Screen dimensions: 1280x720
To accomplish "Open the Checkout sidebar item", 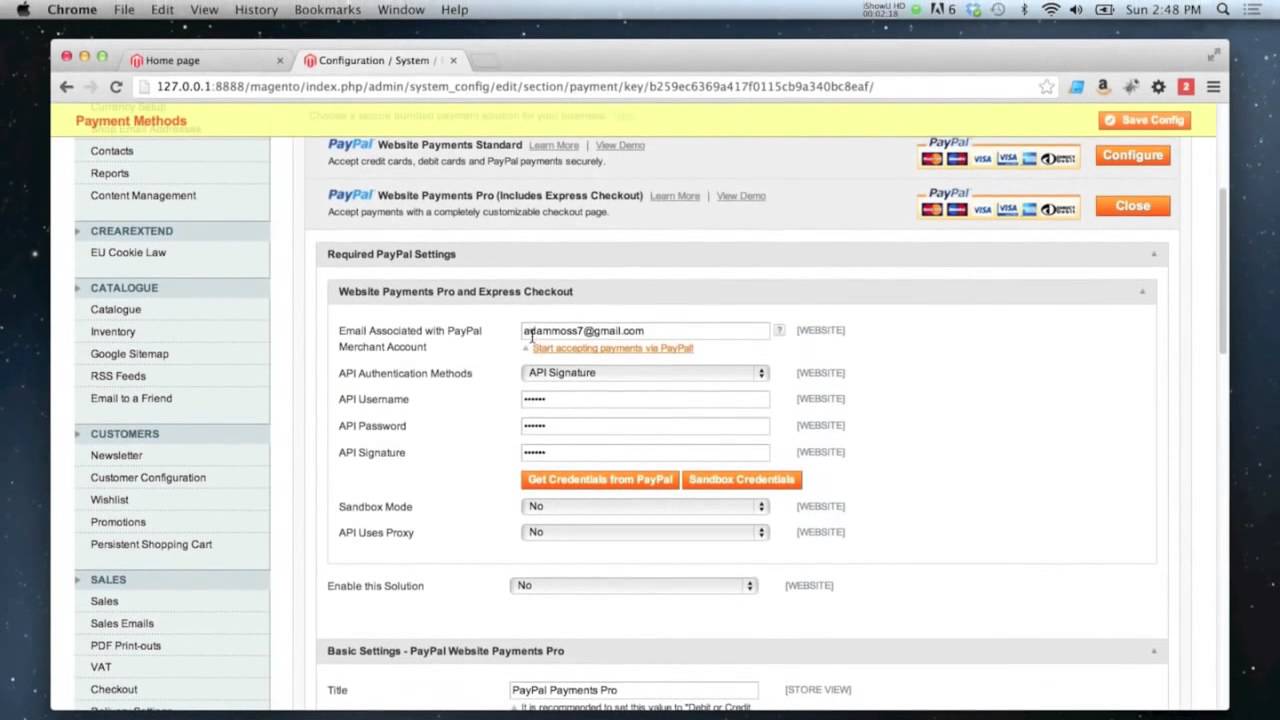I will pyautogui.click(x=114, y=690).
